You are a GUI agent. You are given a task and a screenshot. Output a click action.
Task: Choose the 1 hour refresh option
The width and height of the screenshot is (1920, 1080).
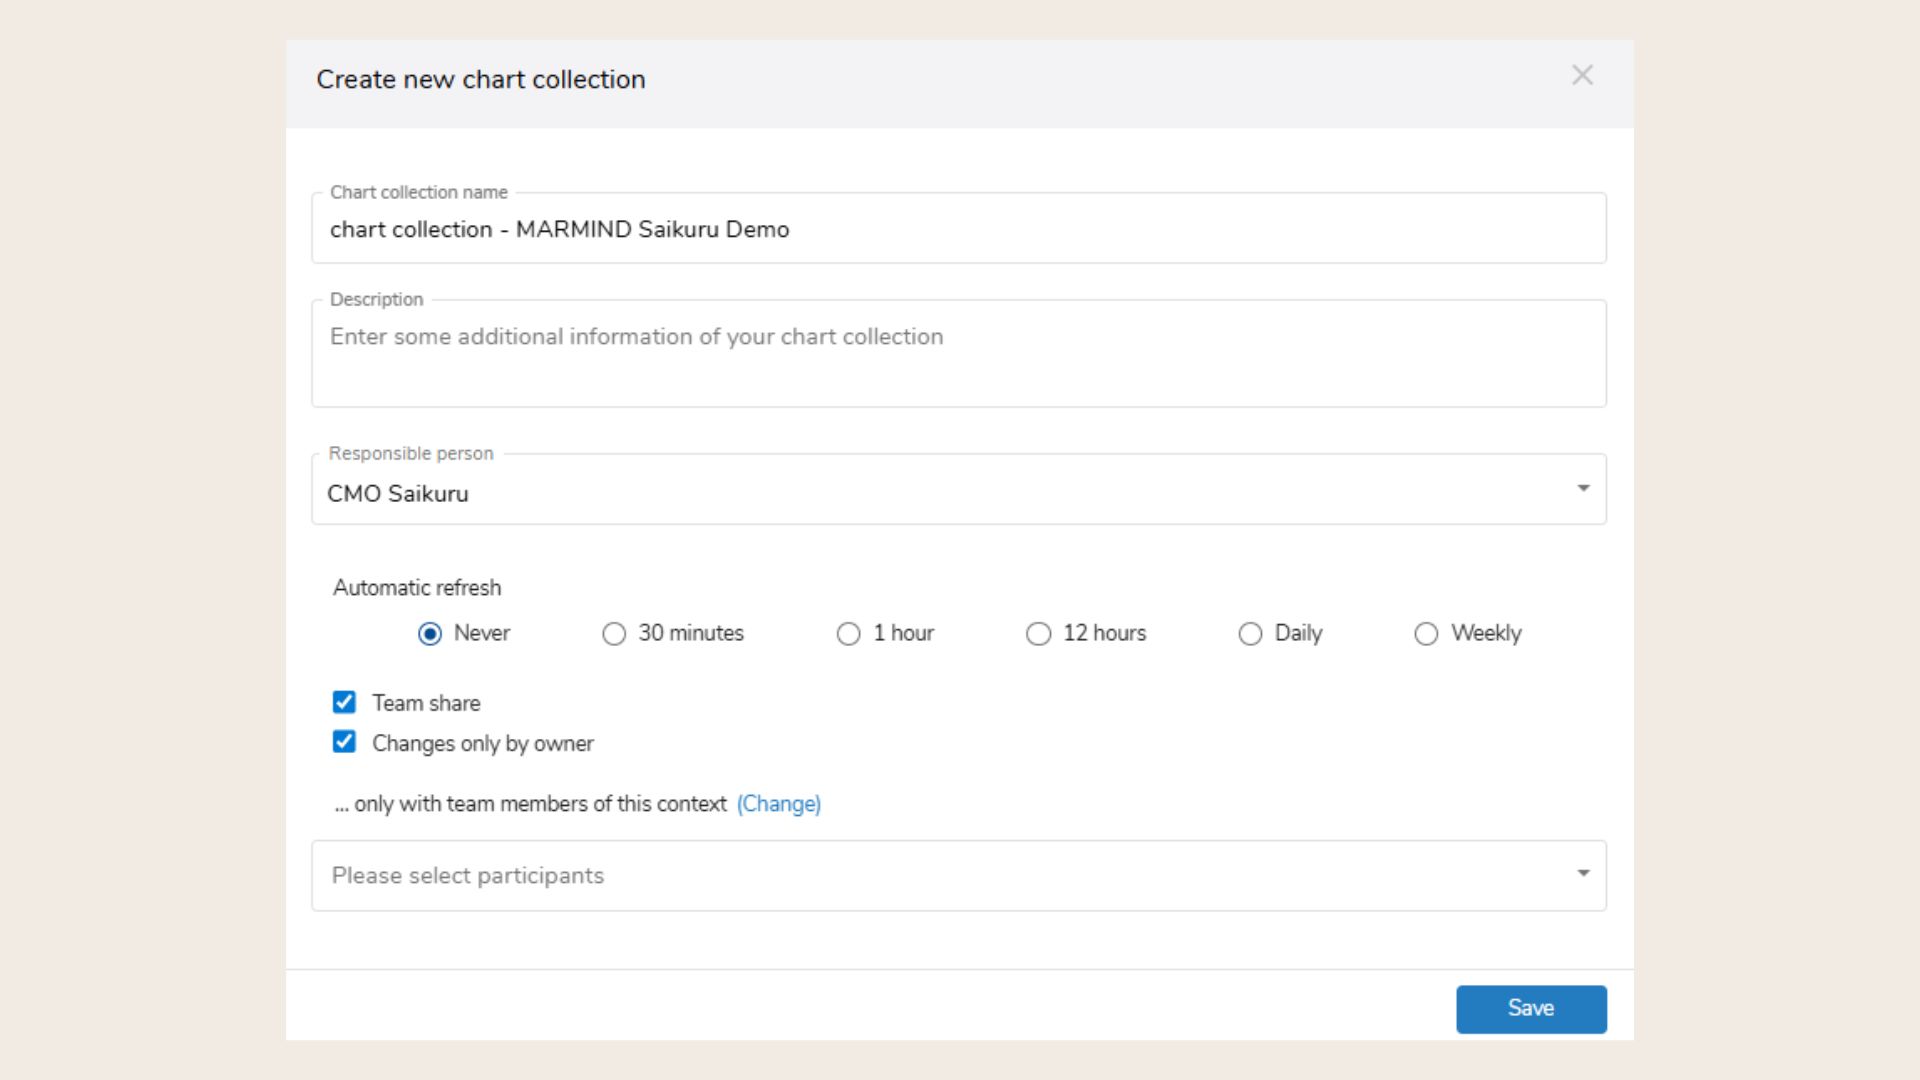[x=849, y=633]
